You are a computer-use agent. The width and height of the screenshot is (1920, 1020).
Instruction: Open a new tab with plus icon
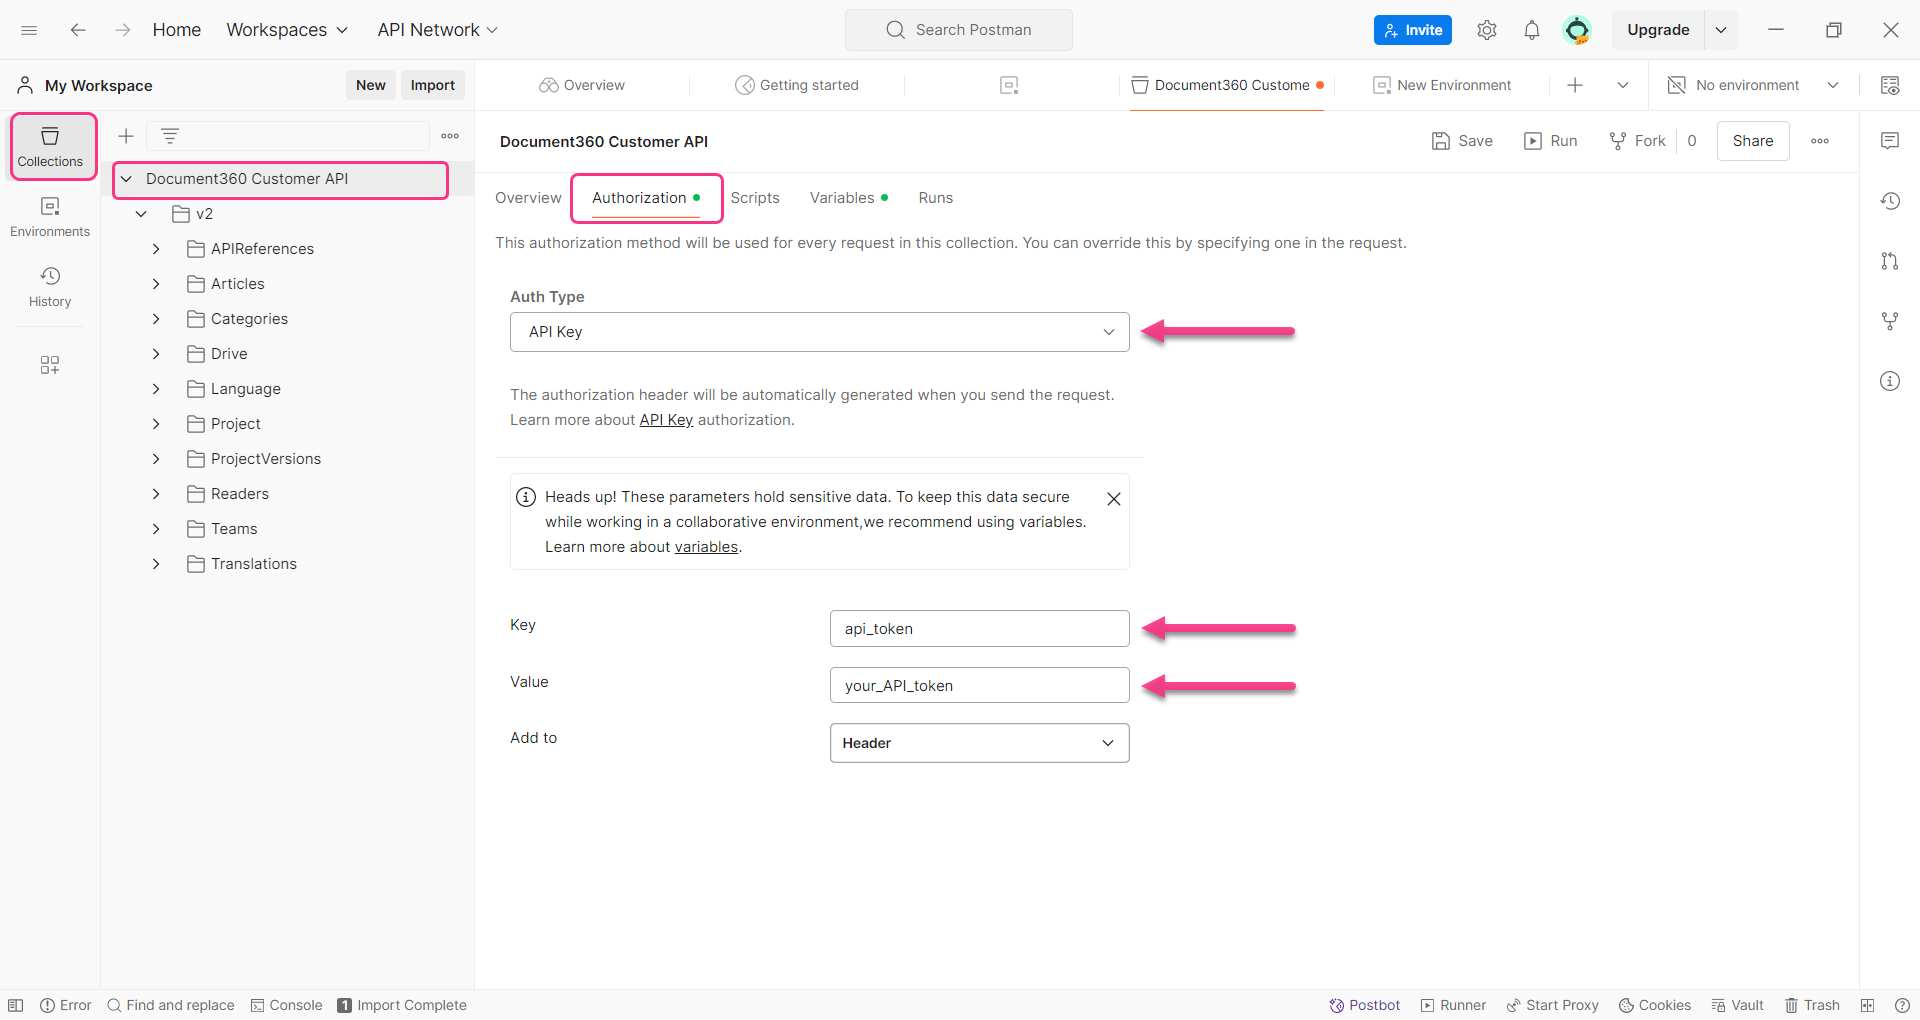click(x=1575, y=85)
